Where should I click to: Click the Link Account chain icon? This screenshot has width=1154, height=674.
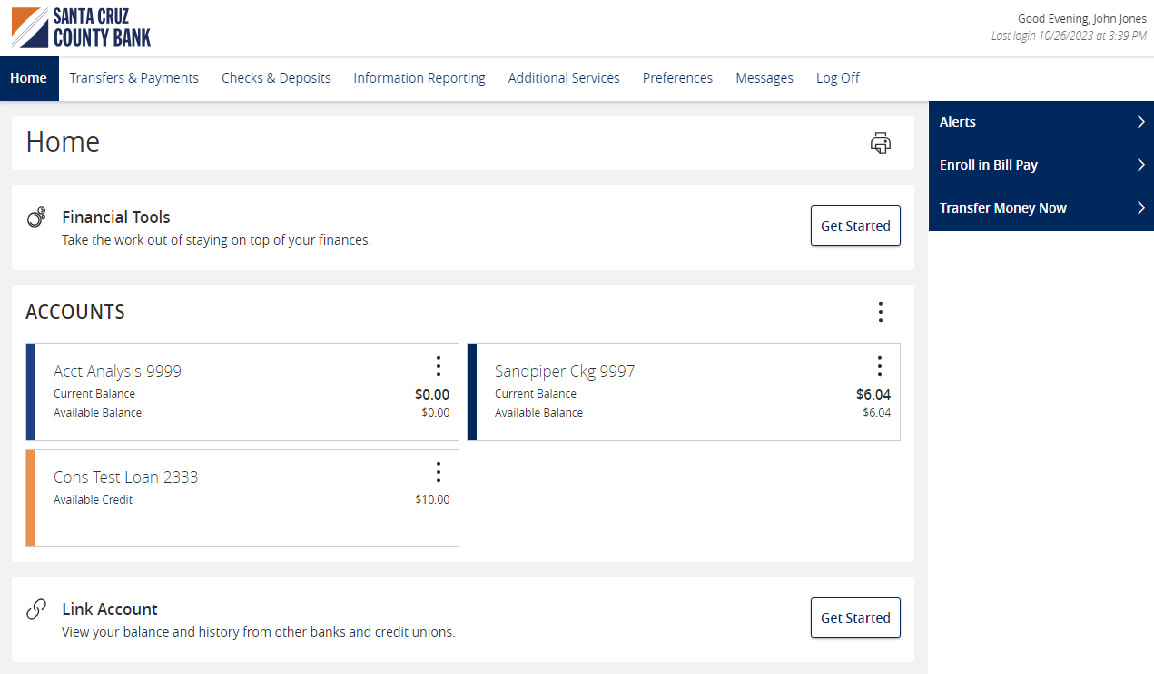point(37,609)
